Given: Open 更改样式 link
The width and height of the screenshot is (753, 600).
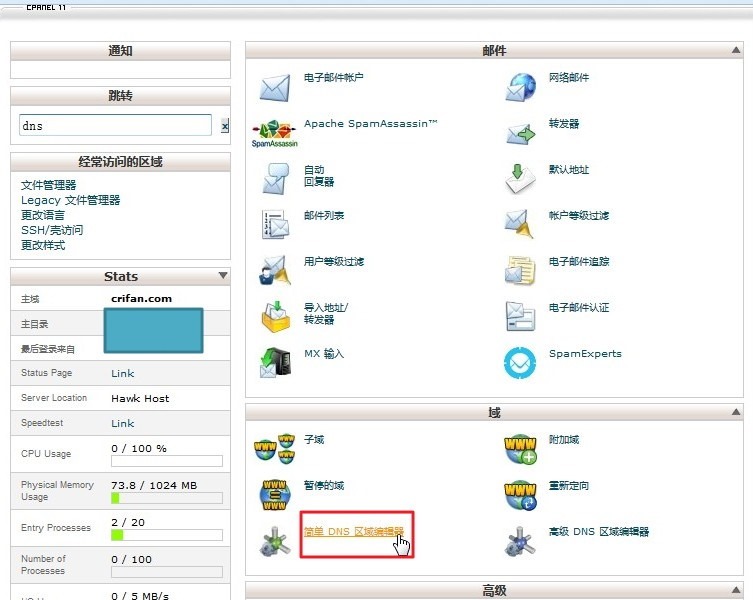Looking at the screenshot, I should pyautogui.click(x=43, y=245).
